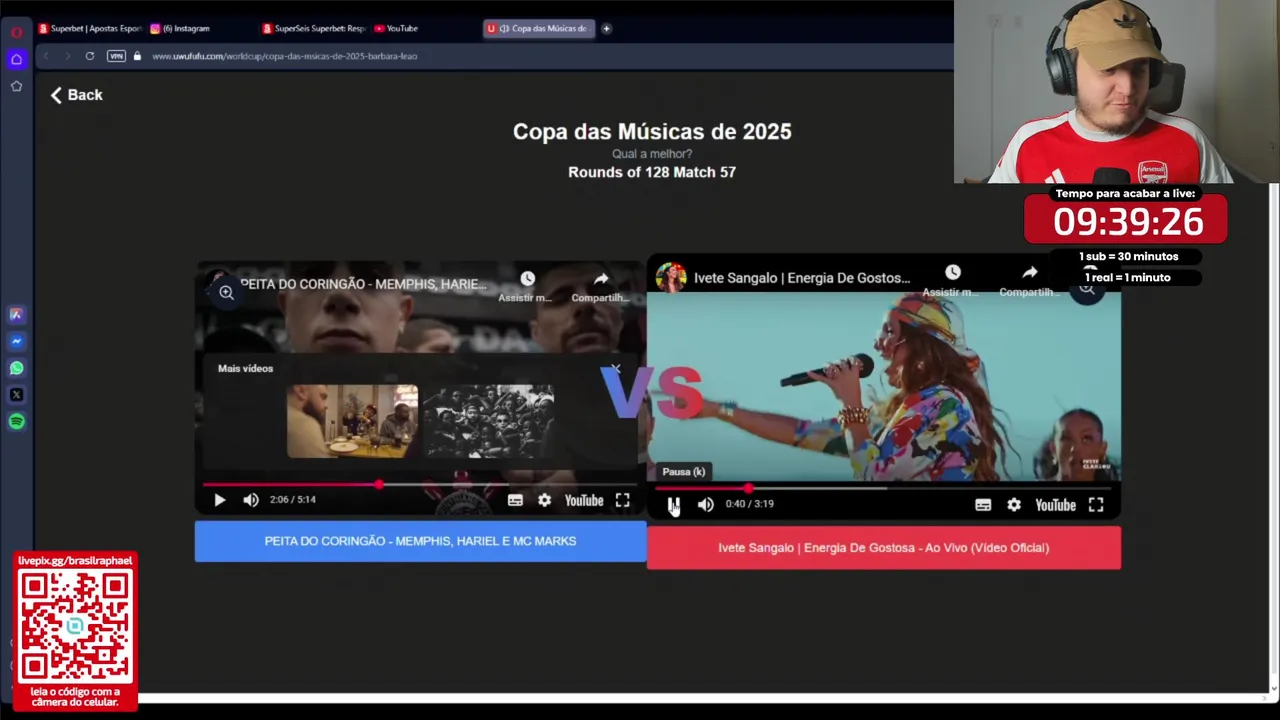Open sidebar bookmarks star icon

pyautogui.click(x=16, y=86)
